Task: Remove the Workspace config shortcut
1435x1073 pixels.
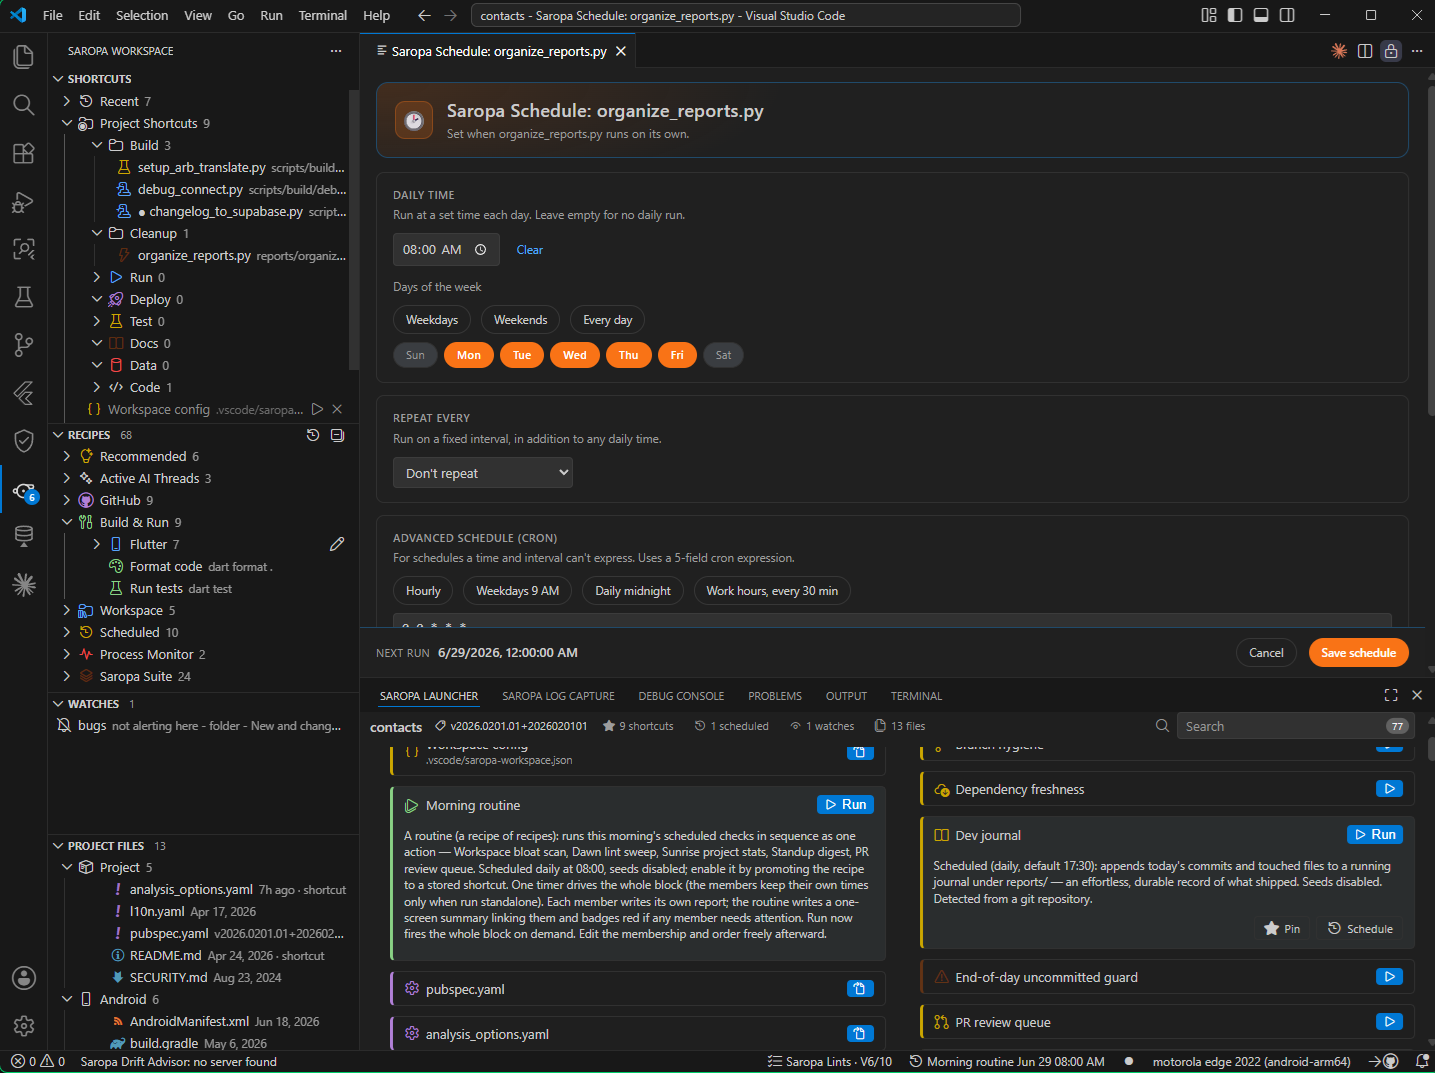Action: [x=337, y=409]
